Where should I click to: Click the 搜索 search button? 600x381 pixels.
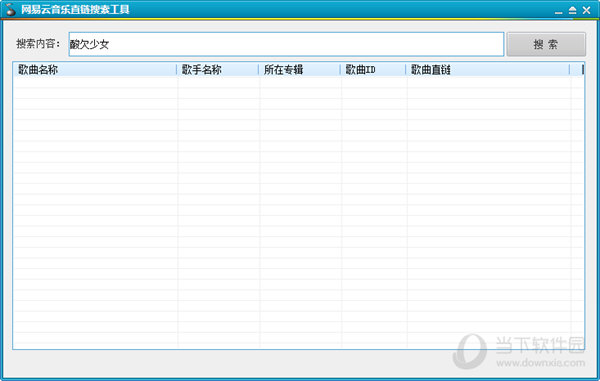pyautogui.click(x=546, y=44)
